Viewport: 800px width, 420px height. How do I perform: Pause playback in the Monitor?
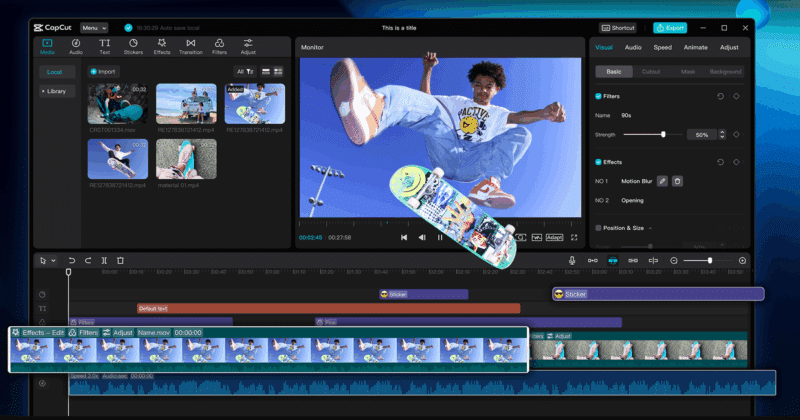tap(440, 237)
